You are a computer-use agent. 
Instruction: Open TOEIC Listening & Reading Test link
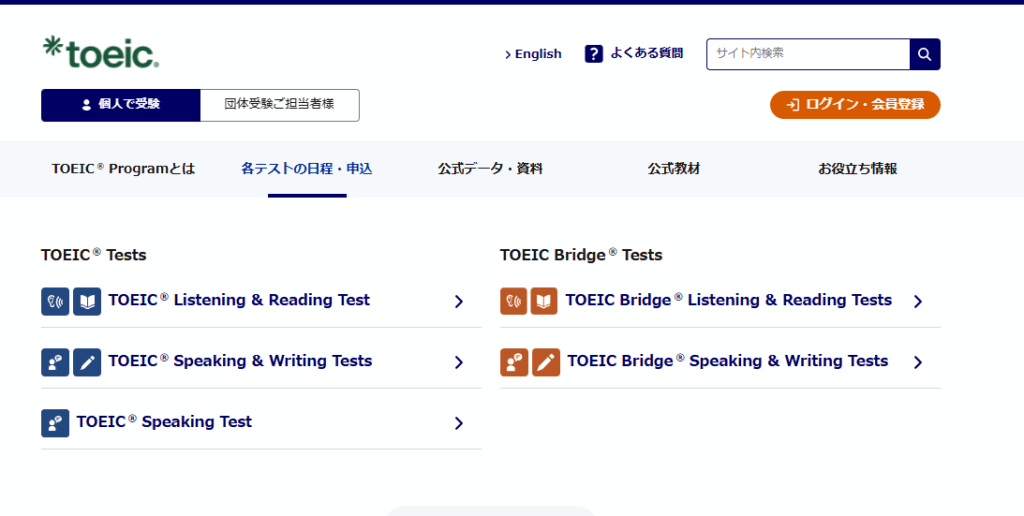(239, 300)
